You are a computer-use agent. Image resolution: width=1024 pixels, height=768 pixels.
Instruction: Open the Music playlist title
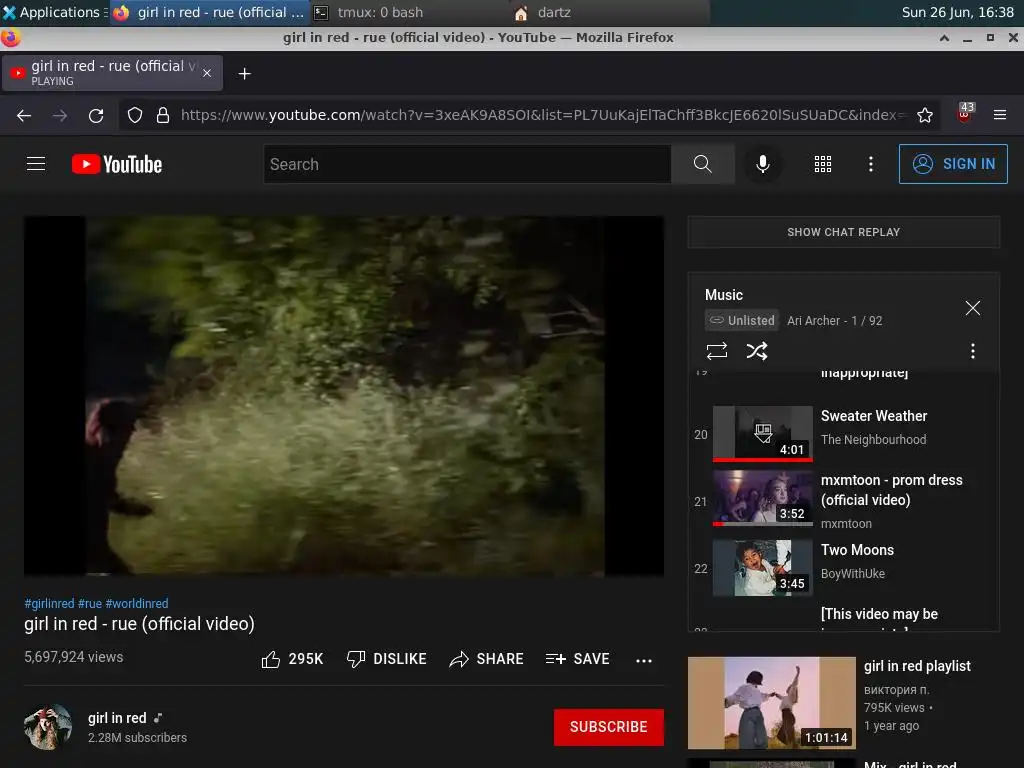[724, 295]
